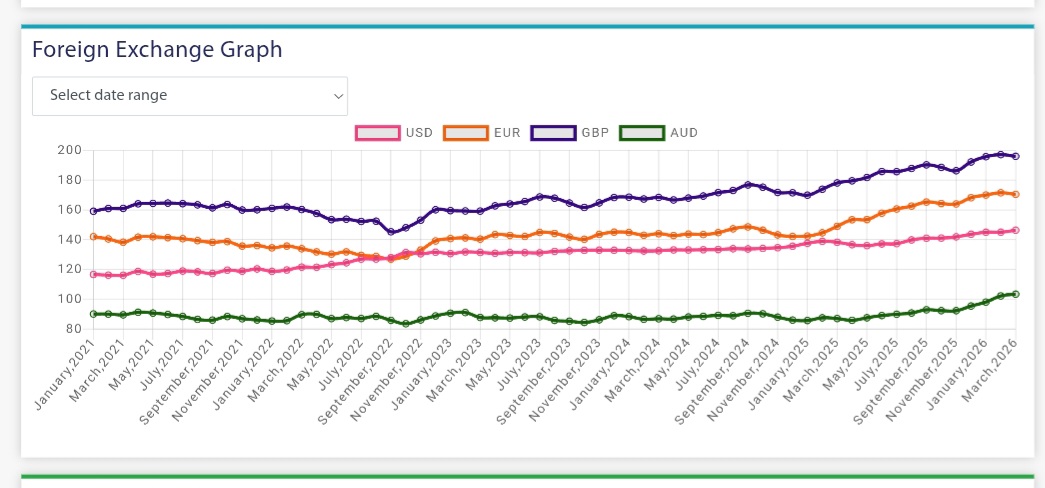1045x488 pixels.
Task: Click the USD data point for January 2021
Action: pyautogui.click(x=94, y=274)
